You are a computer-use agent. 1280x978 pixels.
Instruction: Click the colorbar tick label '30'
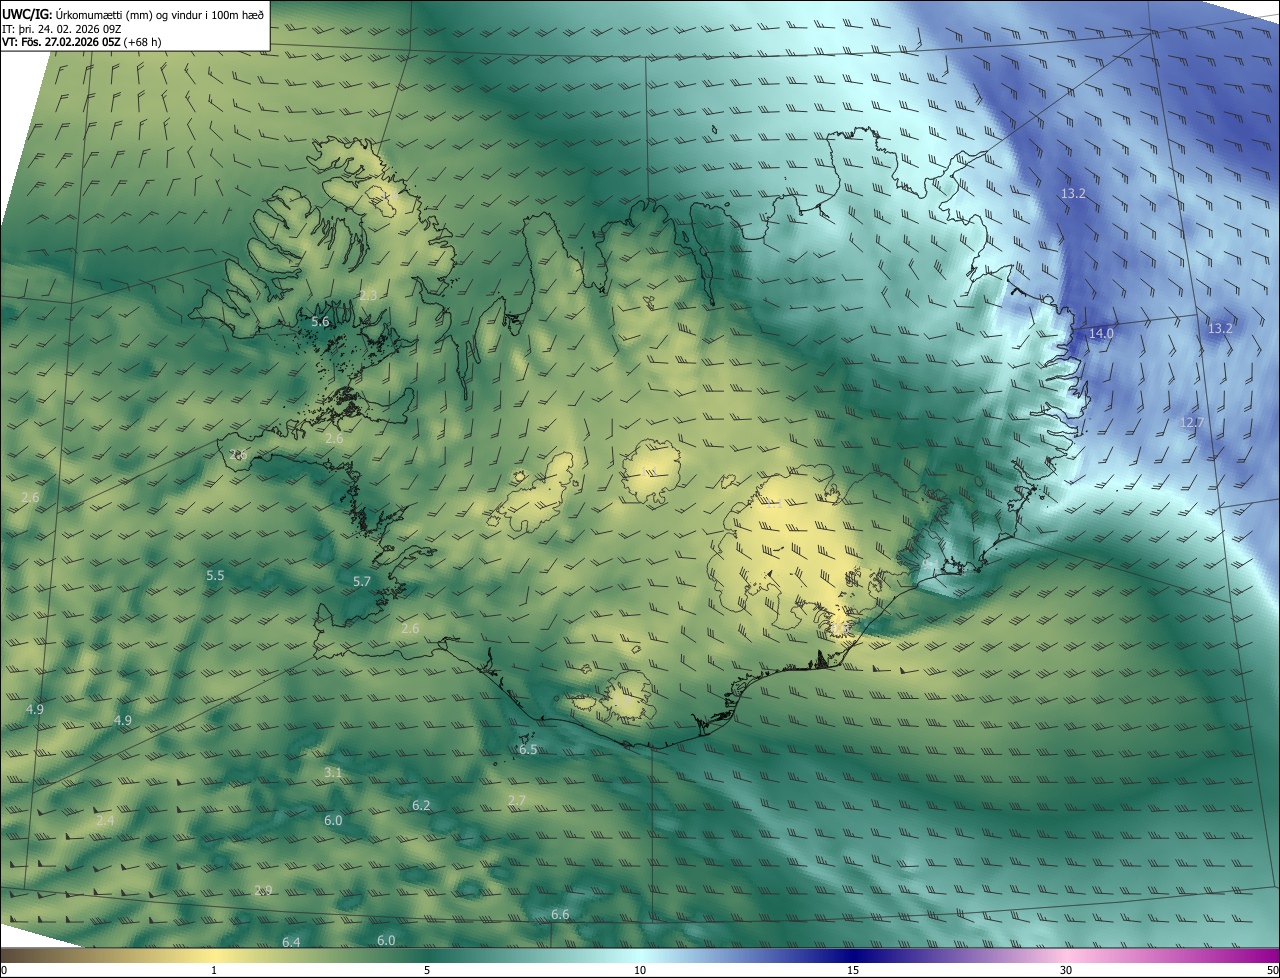[x=1066, y=970]
